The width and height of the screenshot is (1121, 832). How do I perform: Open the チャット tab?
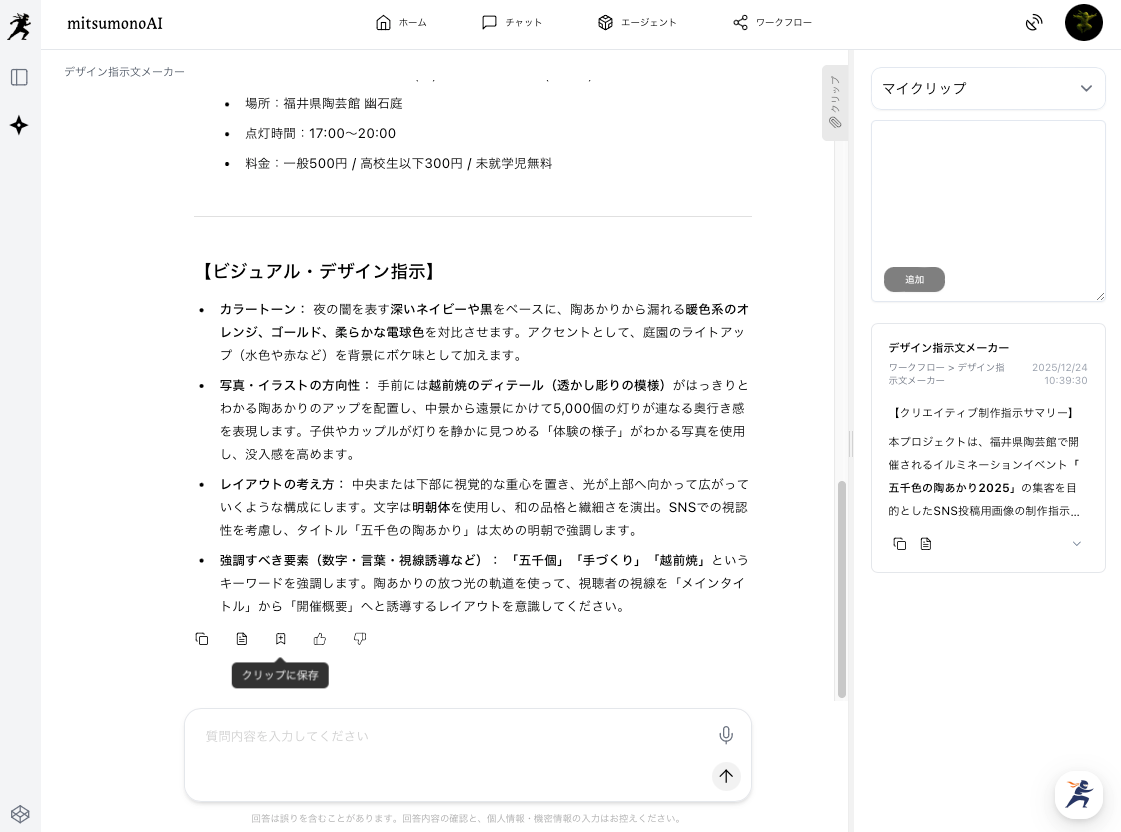tap(512, 22)
